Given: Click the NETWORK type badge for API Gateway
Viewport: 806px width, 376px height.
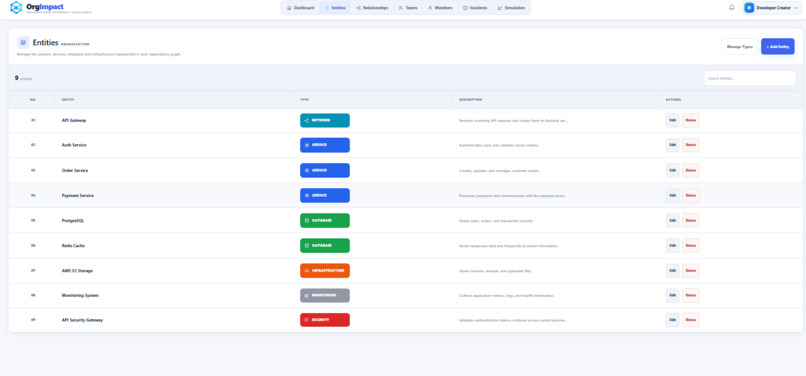Looking at the screenshot, I should coord(325,120).
